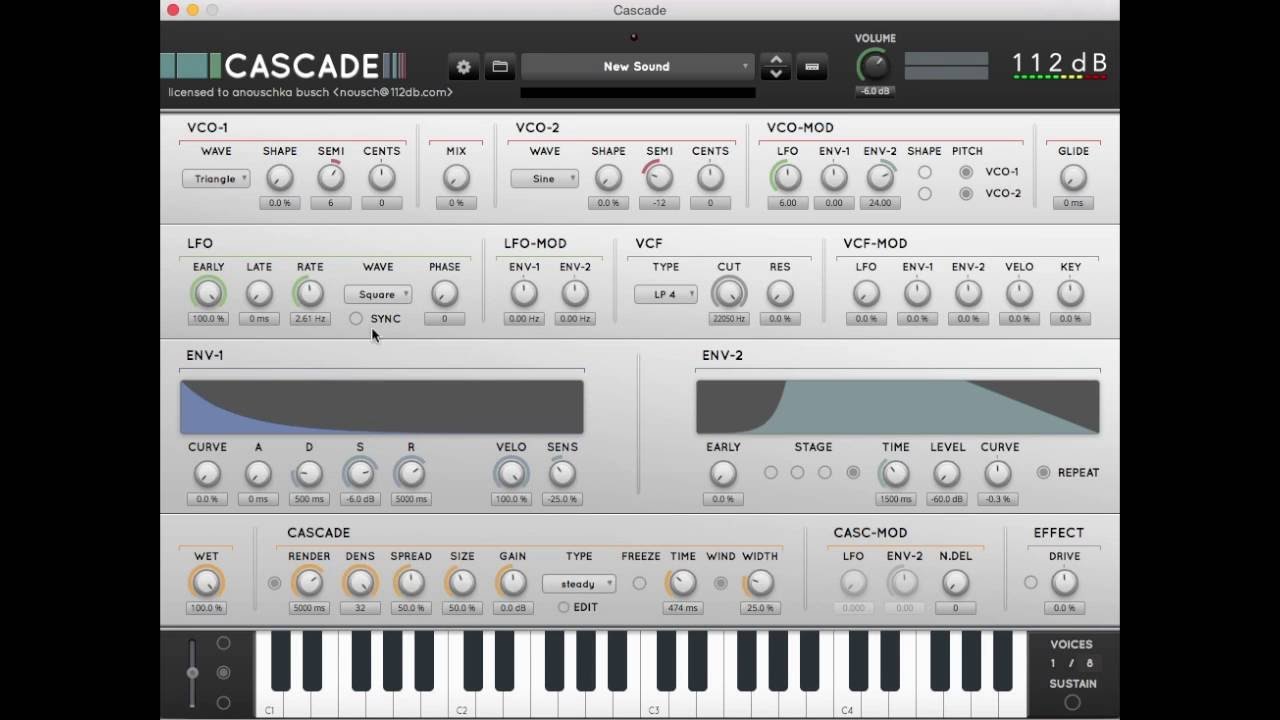Screen dimensions: 1280x720
Task: Toggle VCO-MOD pitch for VCO-1
Action: [x=966, y=172]
